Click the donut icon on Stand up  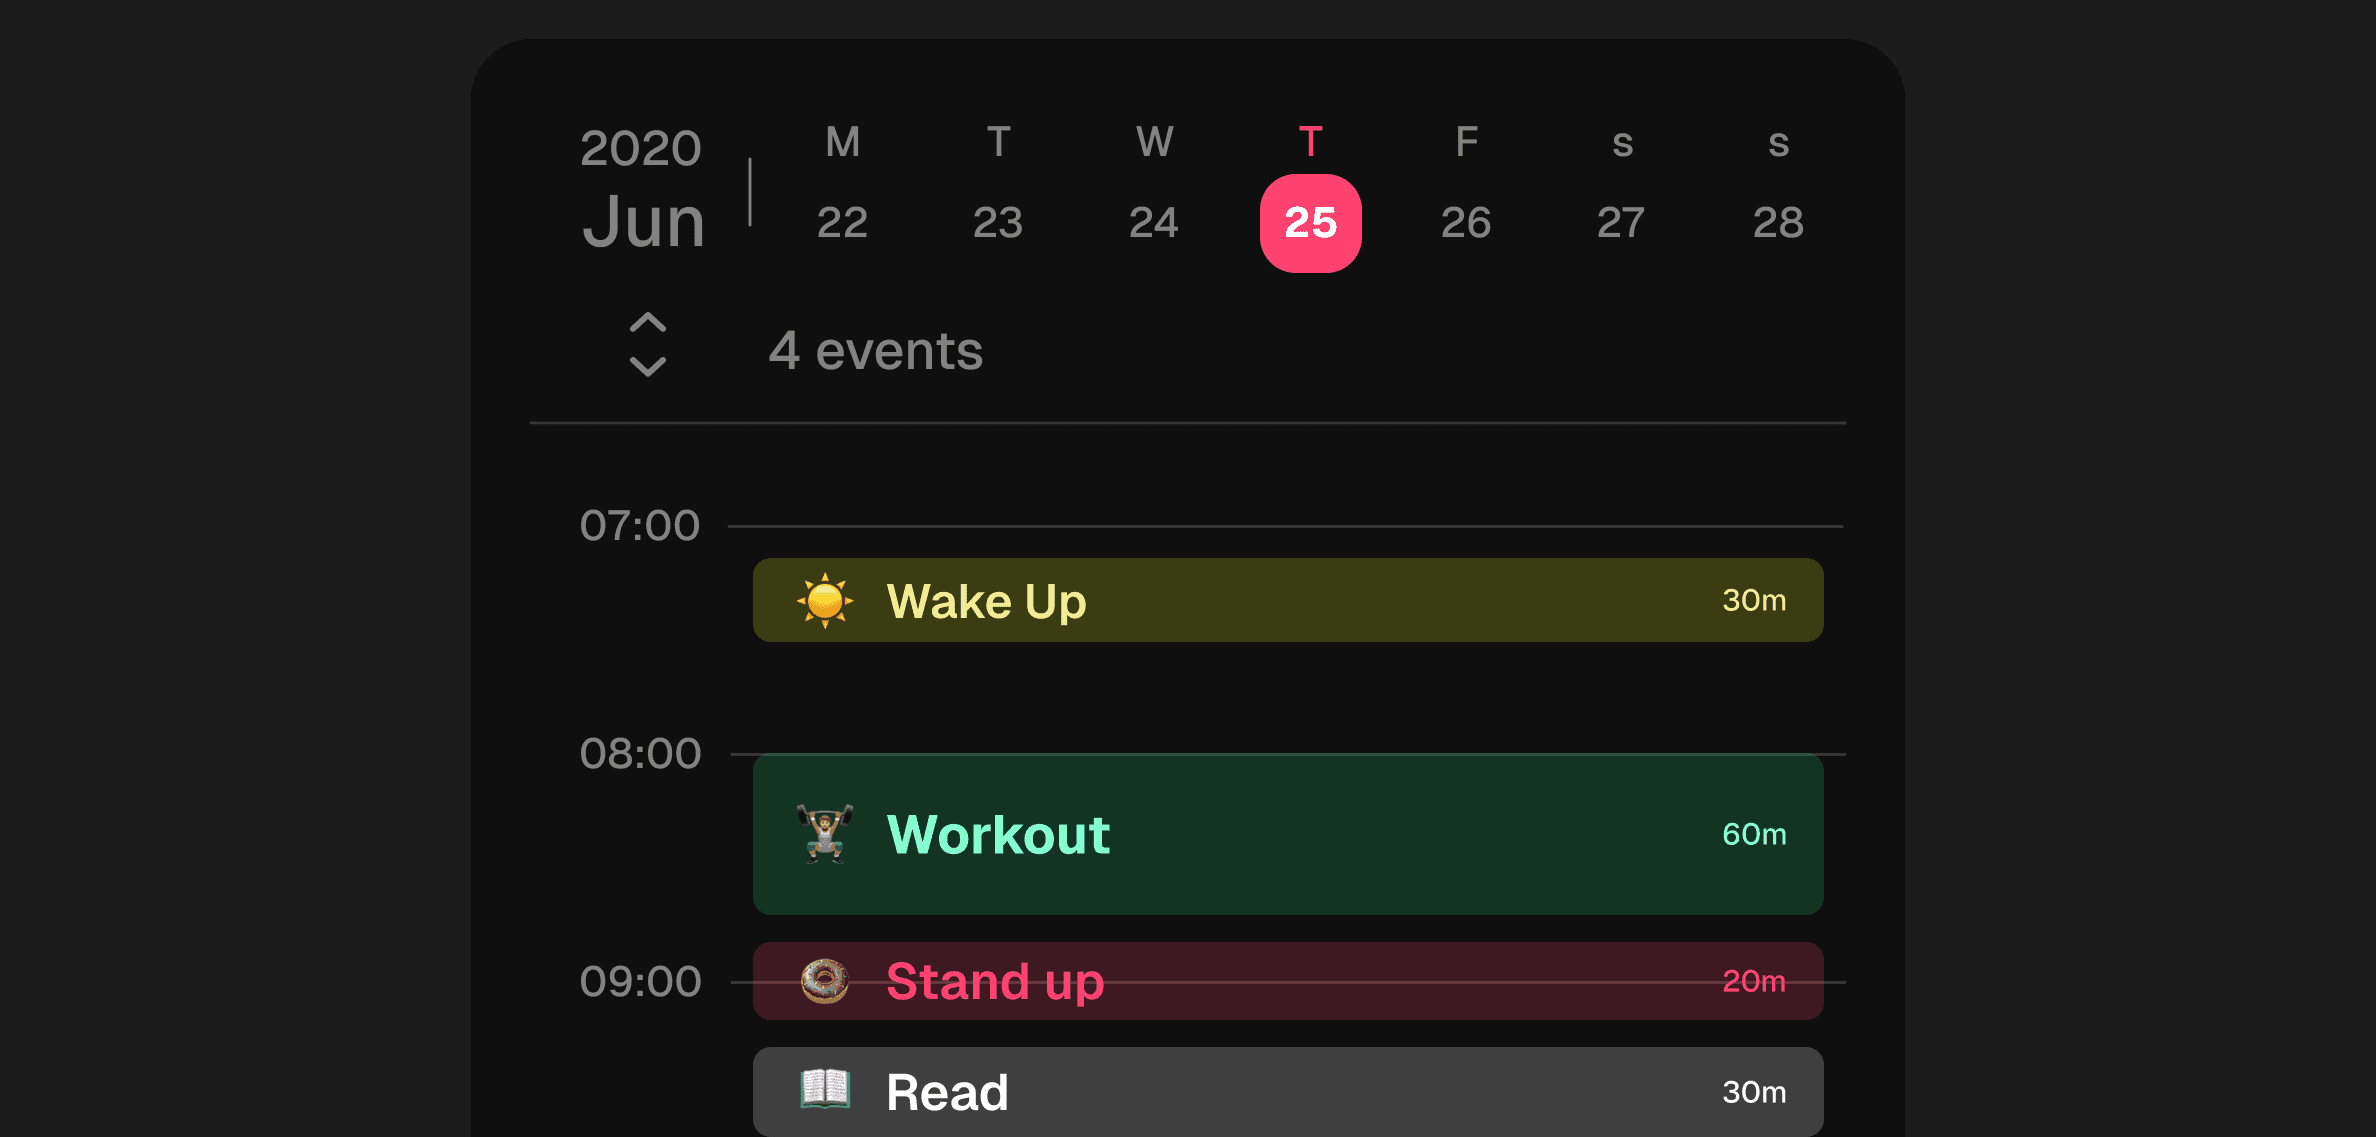[825, 981]
